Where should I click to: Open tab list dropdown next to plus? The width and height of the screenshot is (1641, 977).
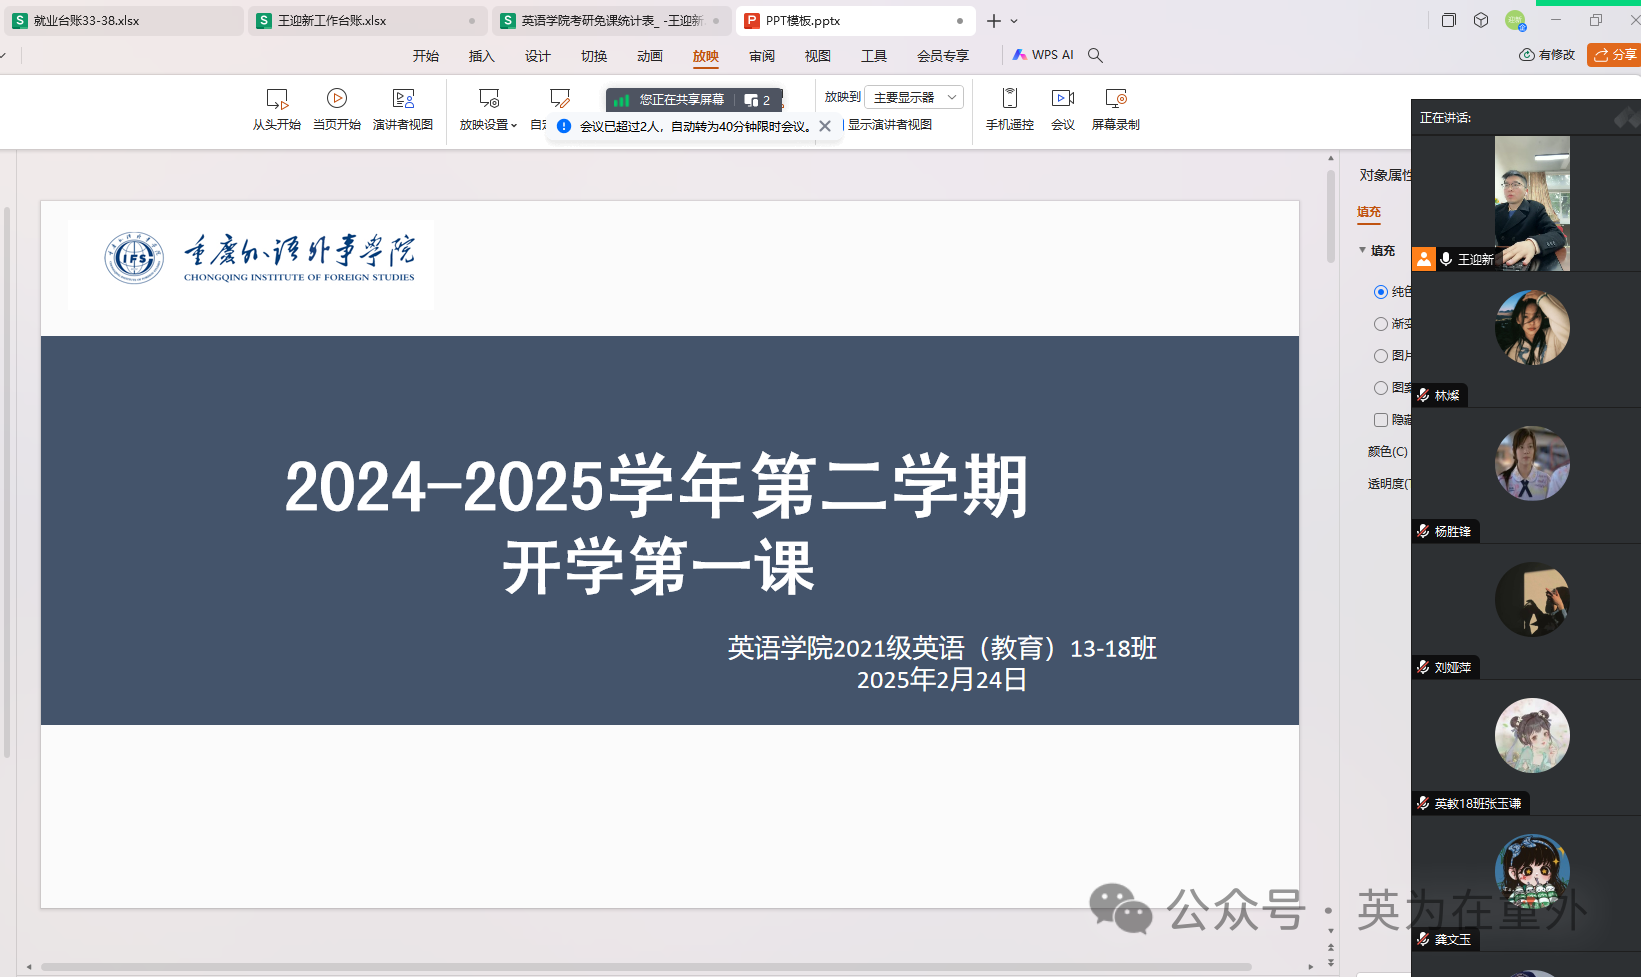point(1014,21)
